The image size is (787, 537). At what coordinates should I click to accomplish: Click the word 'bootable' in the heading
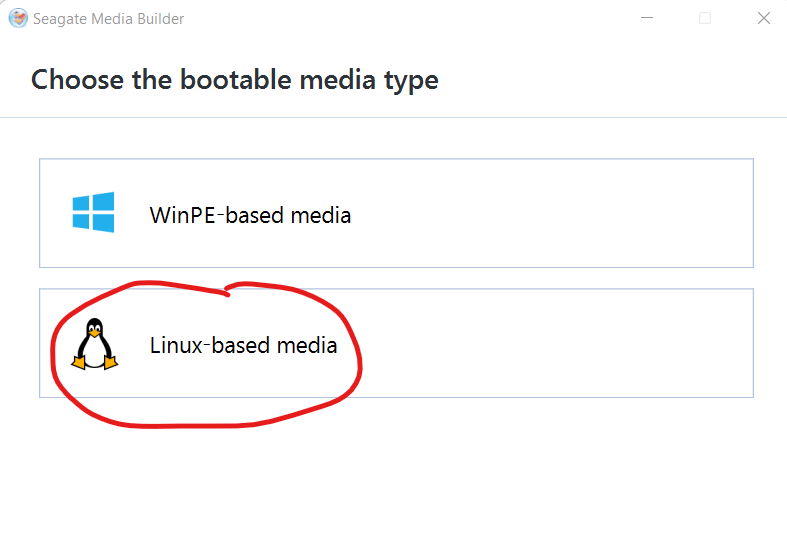click(x=235, y=80)
